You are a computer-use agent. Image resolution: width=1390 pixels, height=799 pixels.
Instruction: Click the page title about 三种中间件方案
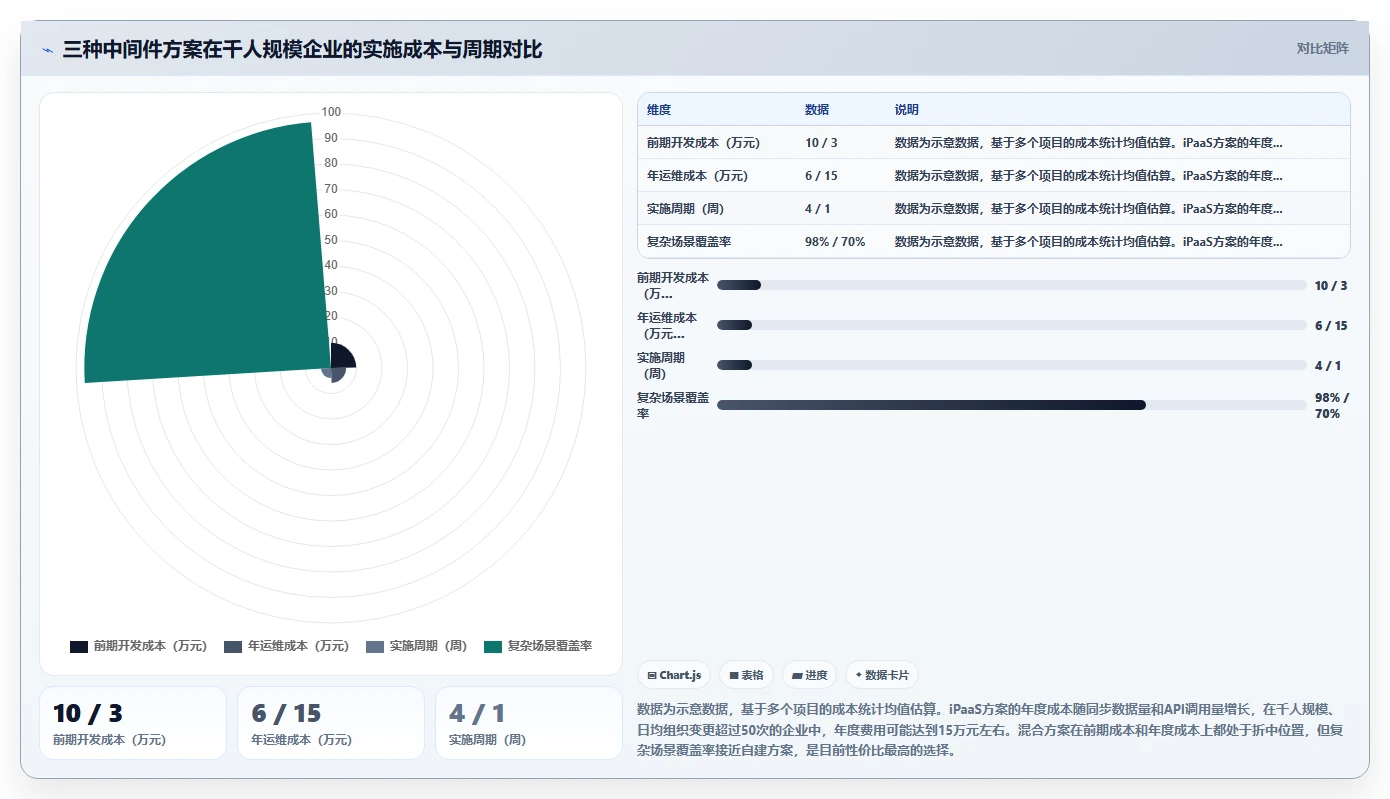click(302, 49)
